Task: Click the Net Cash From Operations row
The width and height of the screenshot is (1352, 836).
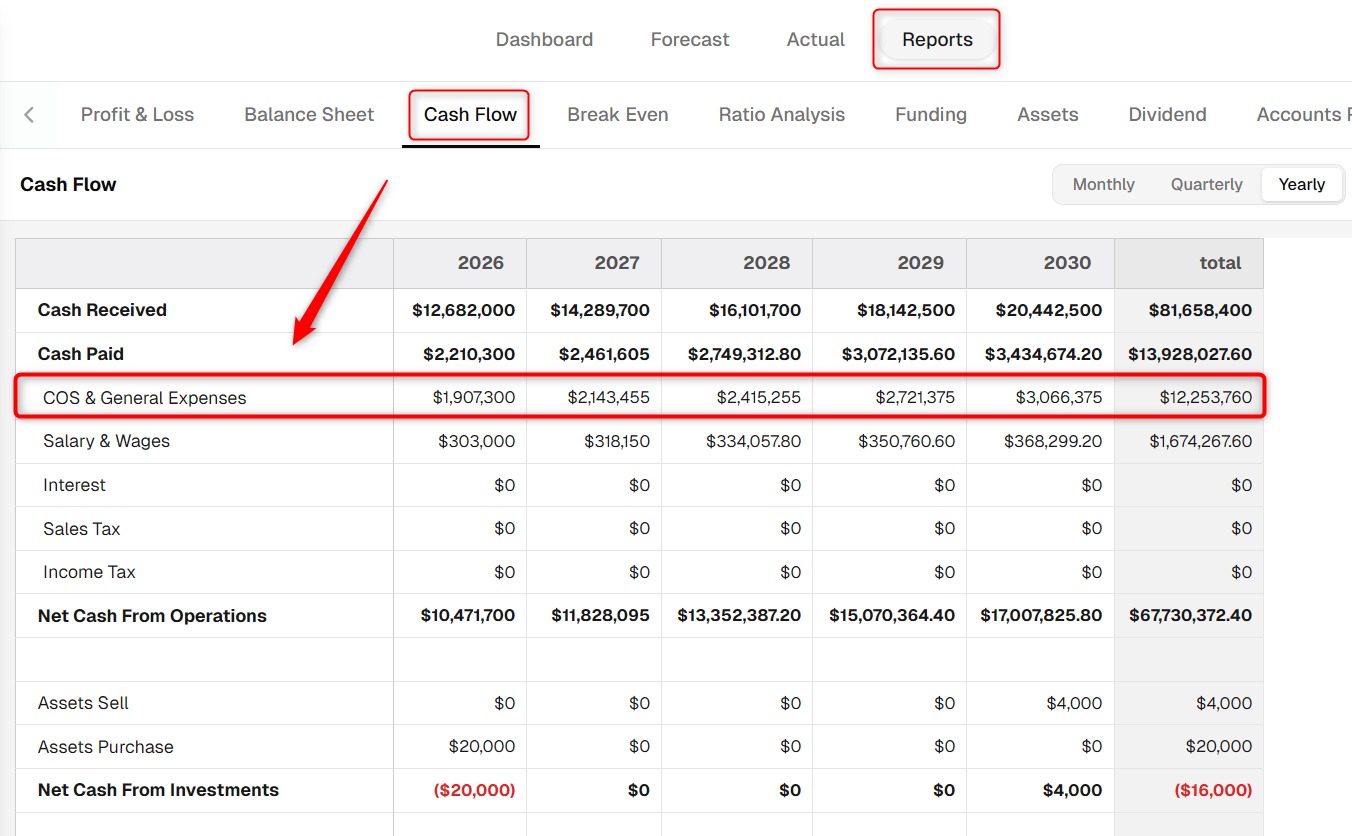Action: coord(639,616)
